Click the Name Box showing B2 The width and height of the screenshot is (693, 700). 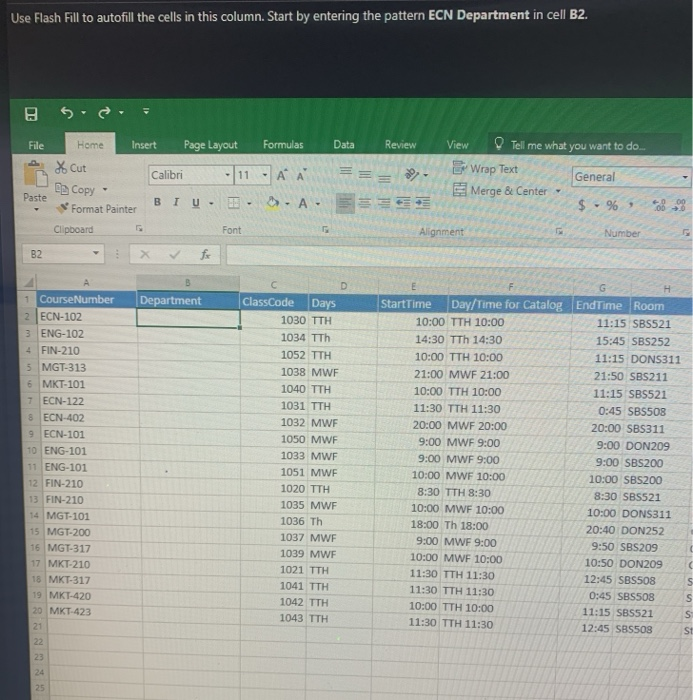click(63, 254)
